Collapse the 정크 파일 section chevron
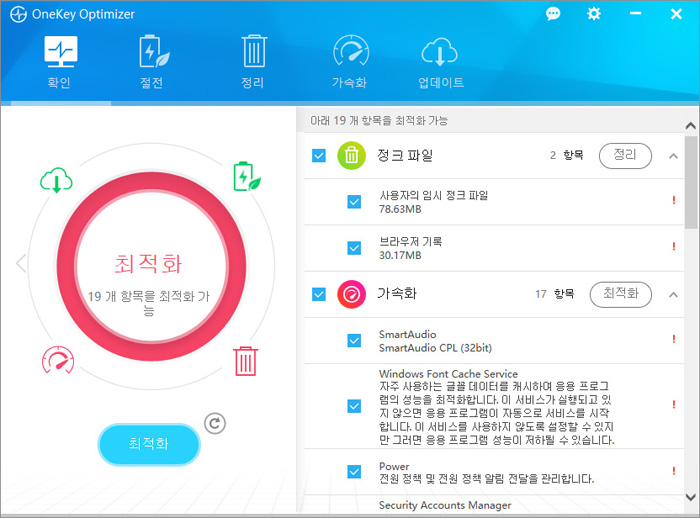Viewport: 700px width, 518px height. tap(673, 156)
